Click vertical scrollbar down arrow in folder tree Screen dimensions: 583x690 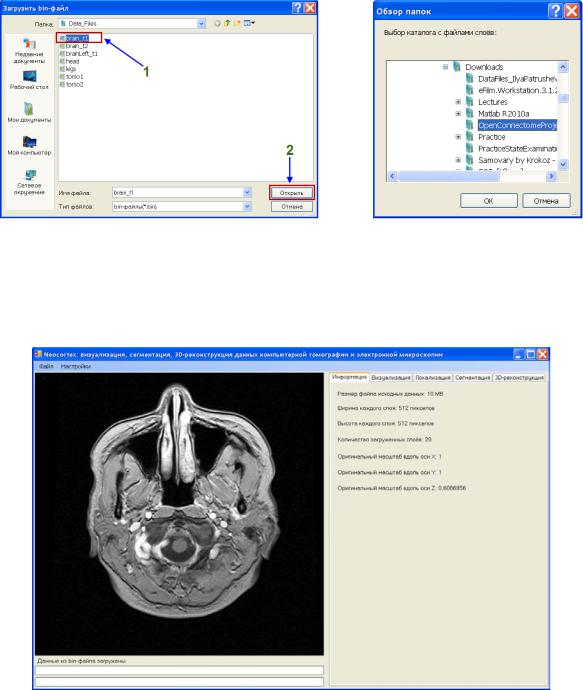tap(563, 165)
